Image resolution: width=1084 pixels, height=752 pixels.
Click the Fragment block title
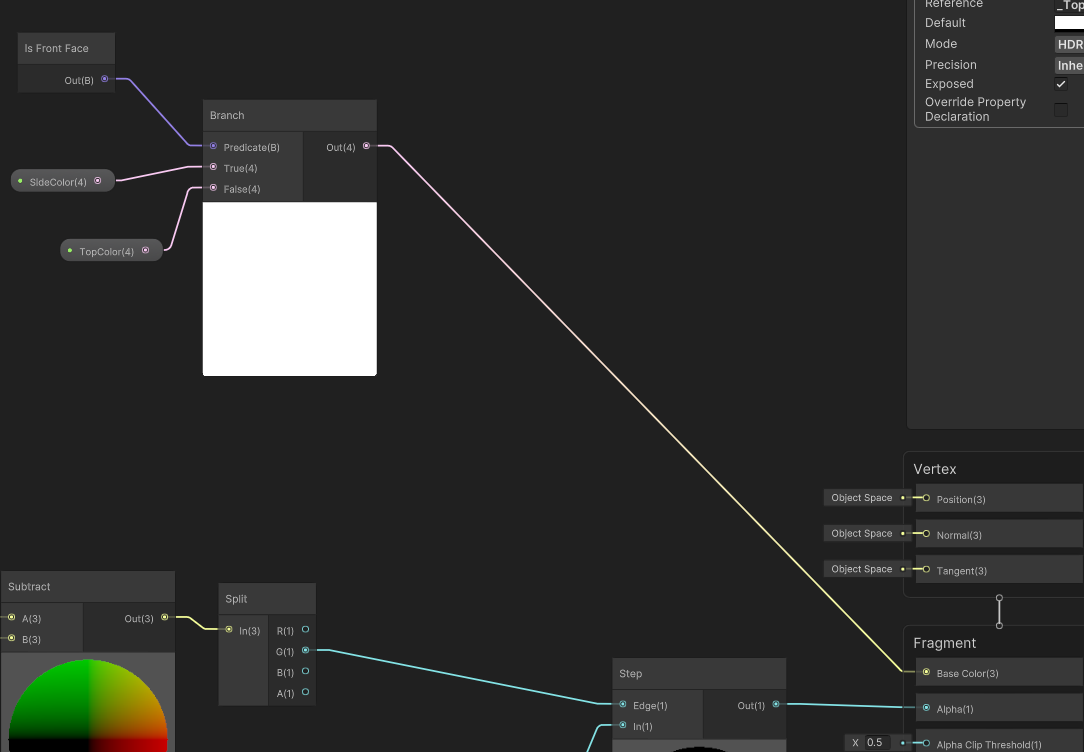944,643
